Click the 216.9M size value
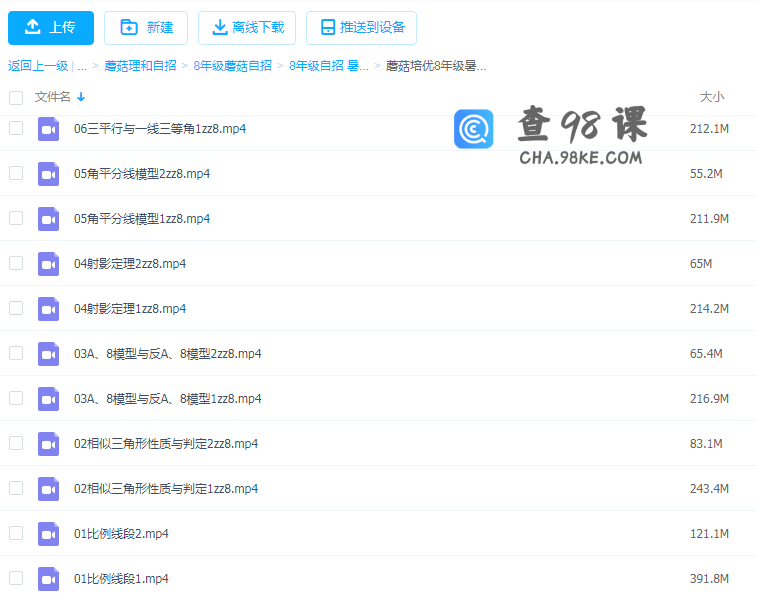The height and width of the screenshot is (595, 757). click(709, 399)
